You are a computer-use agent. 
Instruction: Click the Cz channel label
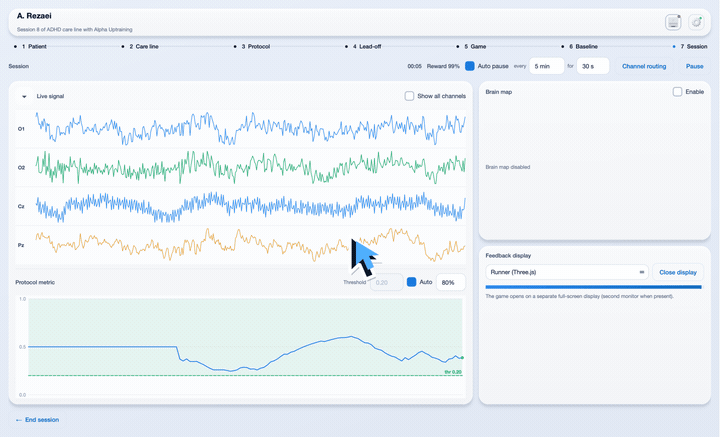tap(21, 206)
